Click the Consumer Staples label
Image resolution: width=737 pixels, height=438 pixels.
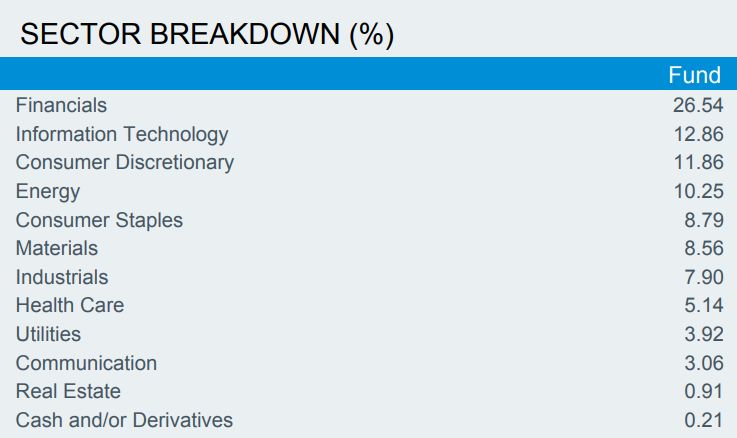click(x=99, y=220)
